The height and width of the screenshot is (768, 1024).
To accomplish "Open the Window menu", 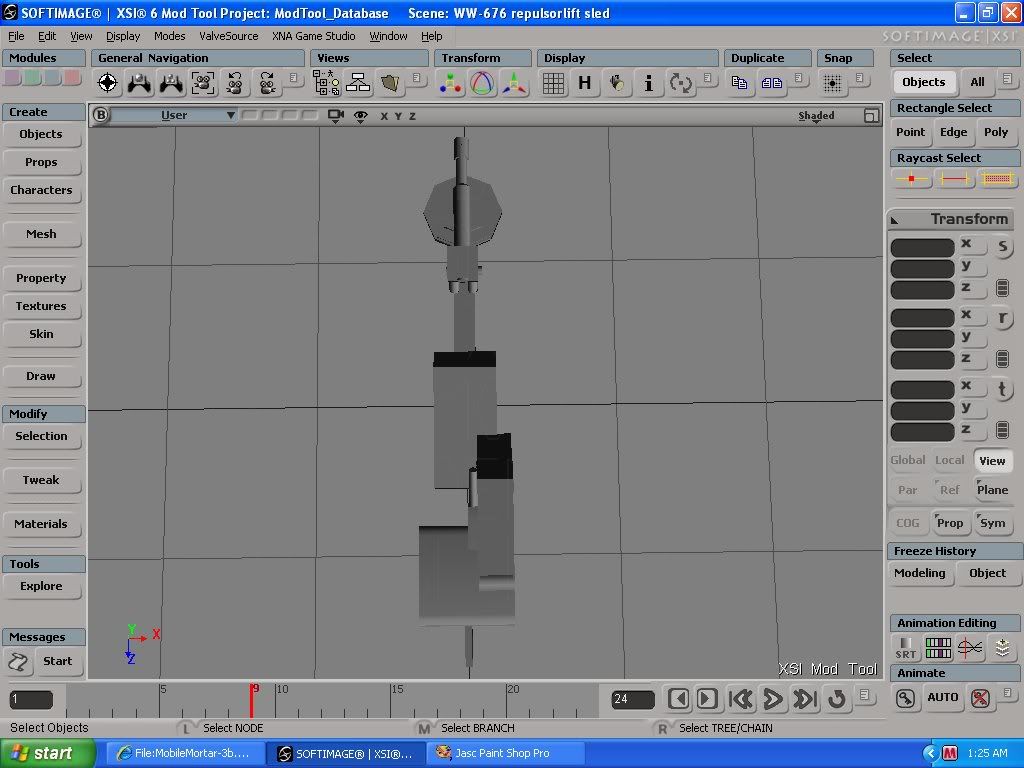I will coord(388,36).
